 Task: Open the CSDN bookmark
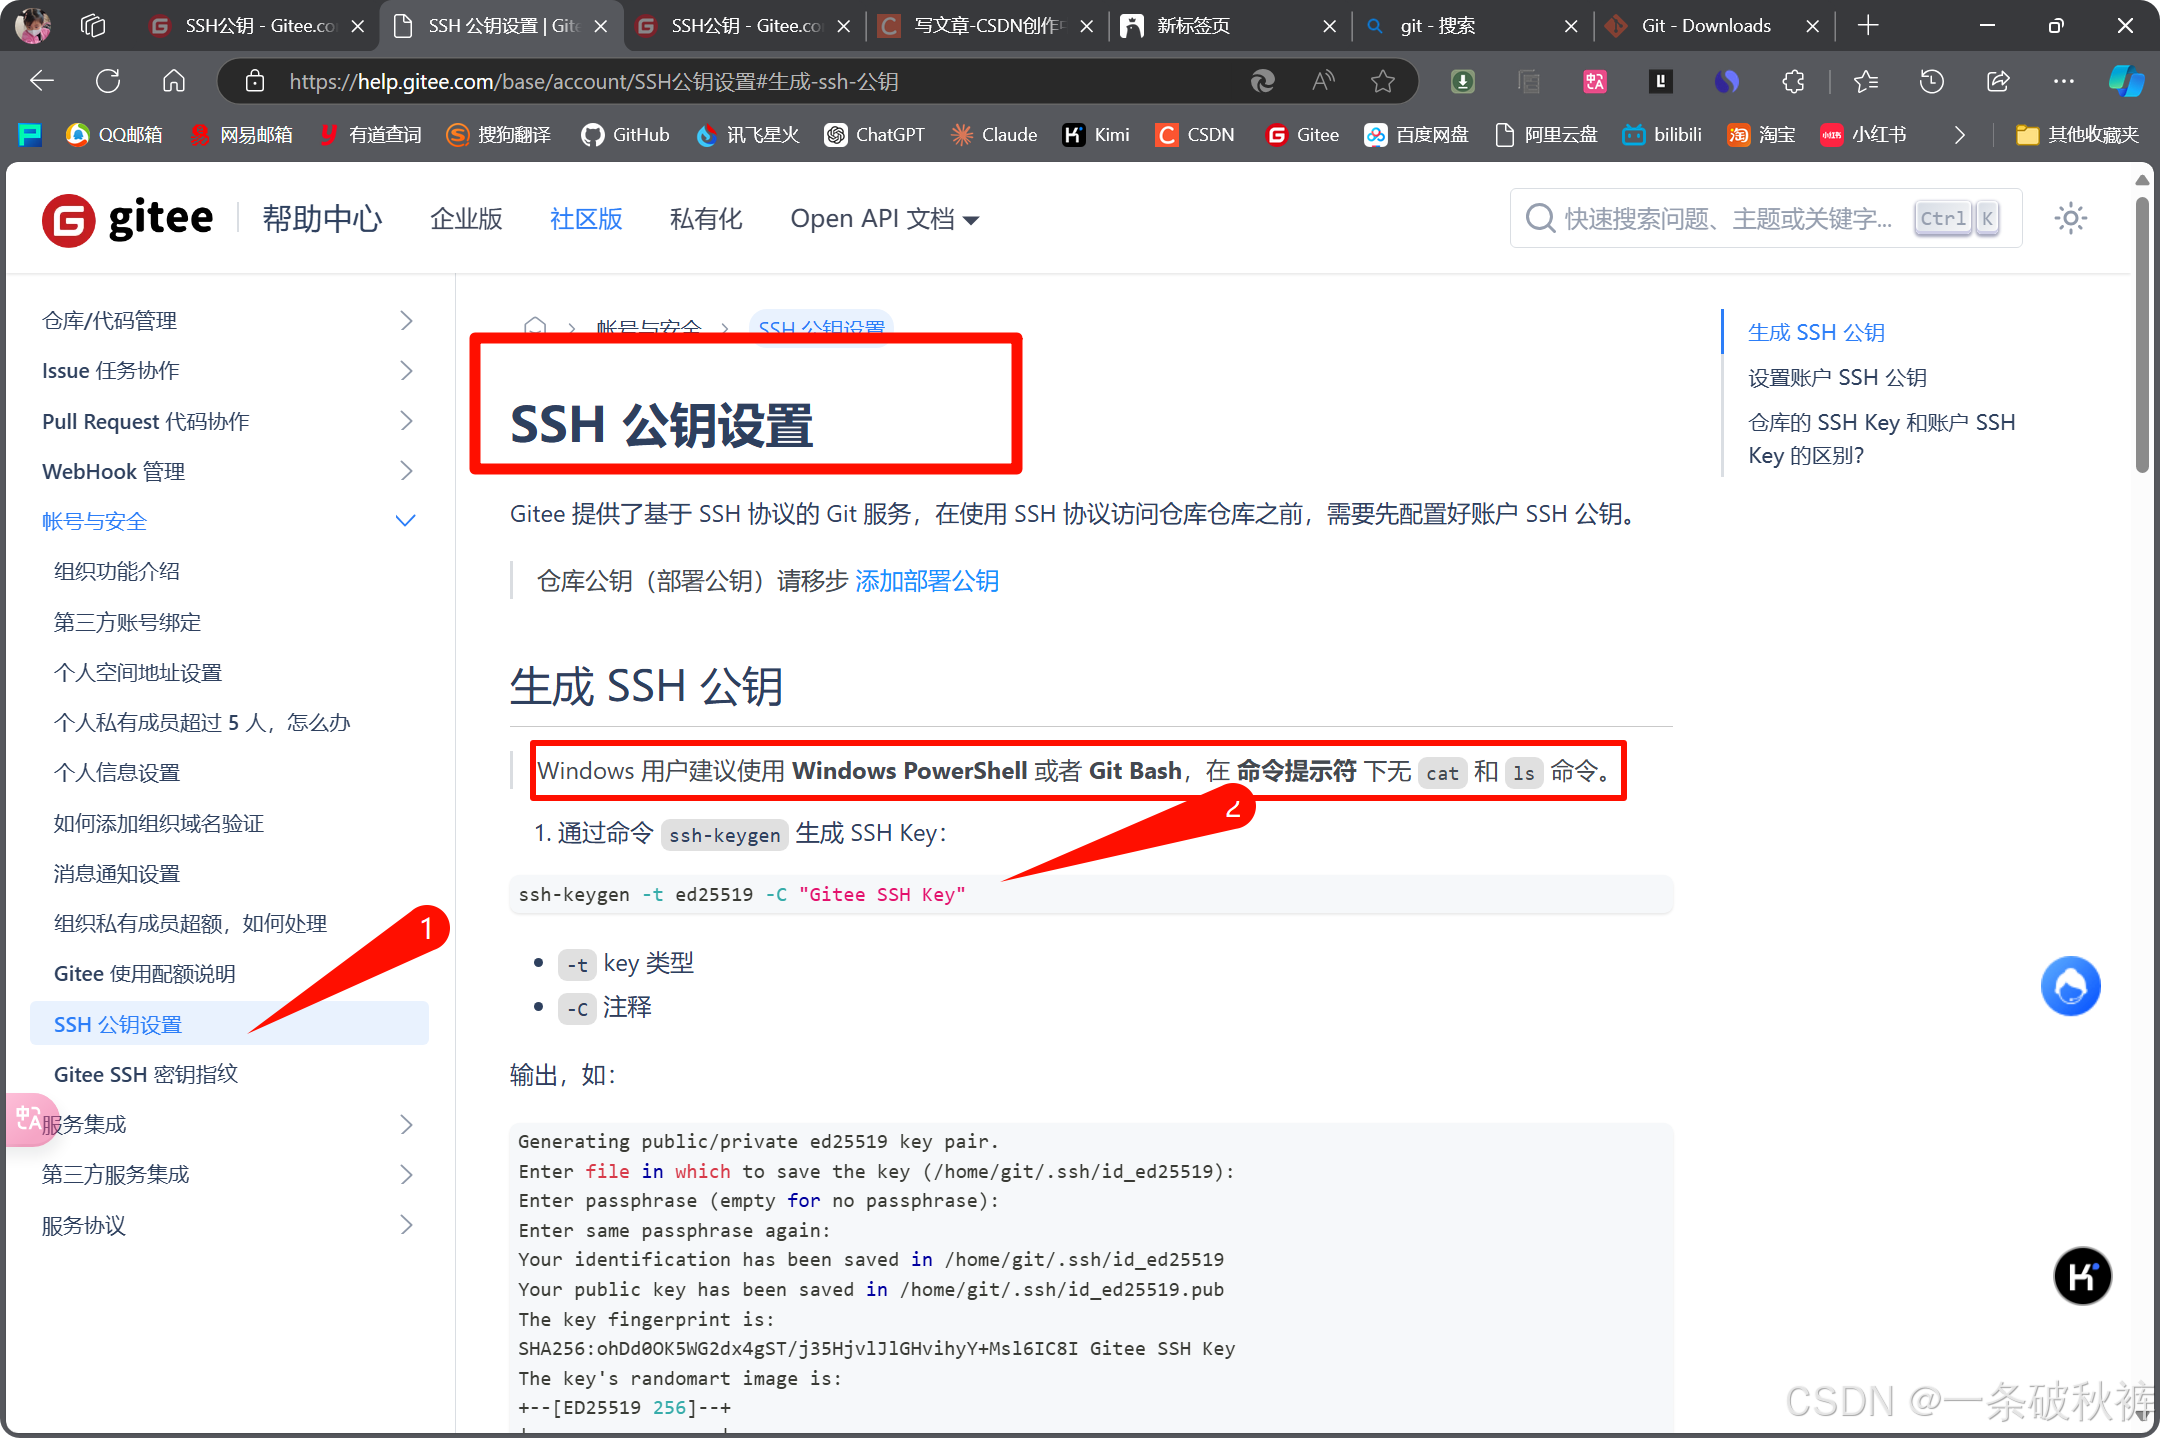[1195, 135]
